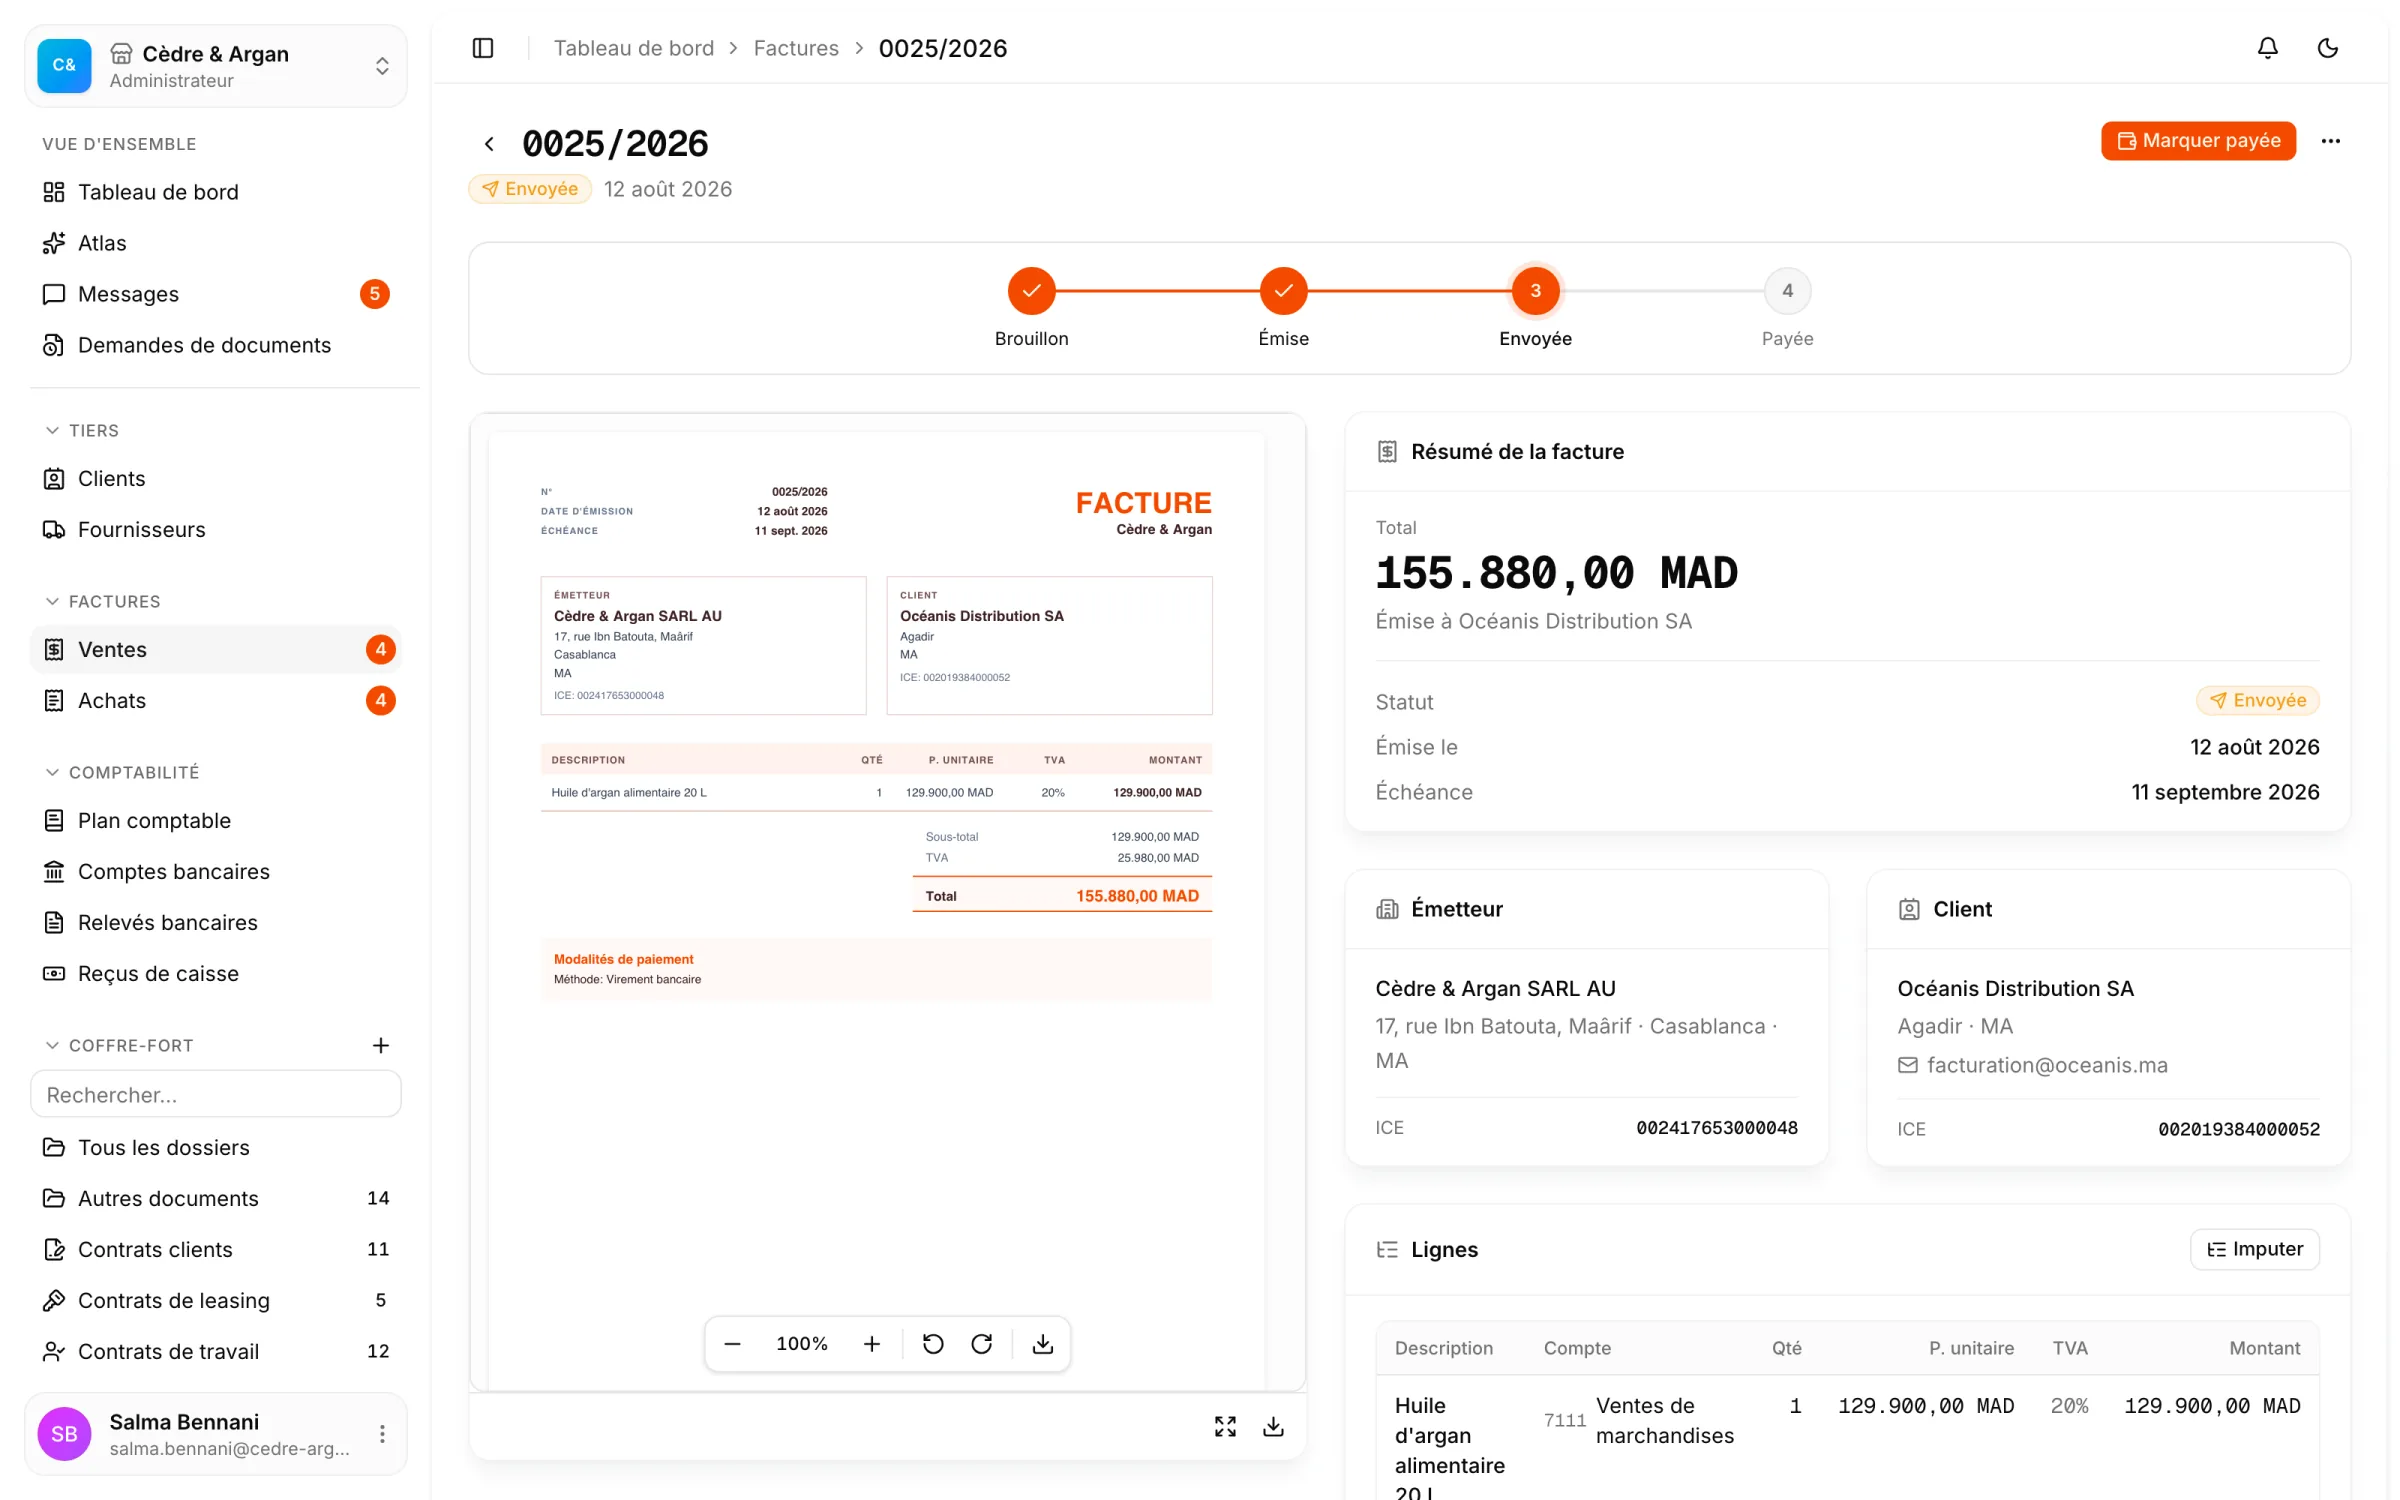Collapse the COFFRE-FORT section
This screenshot has height=1500, width=2400.
pos(118,1046)
